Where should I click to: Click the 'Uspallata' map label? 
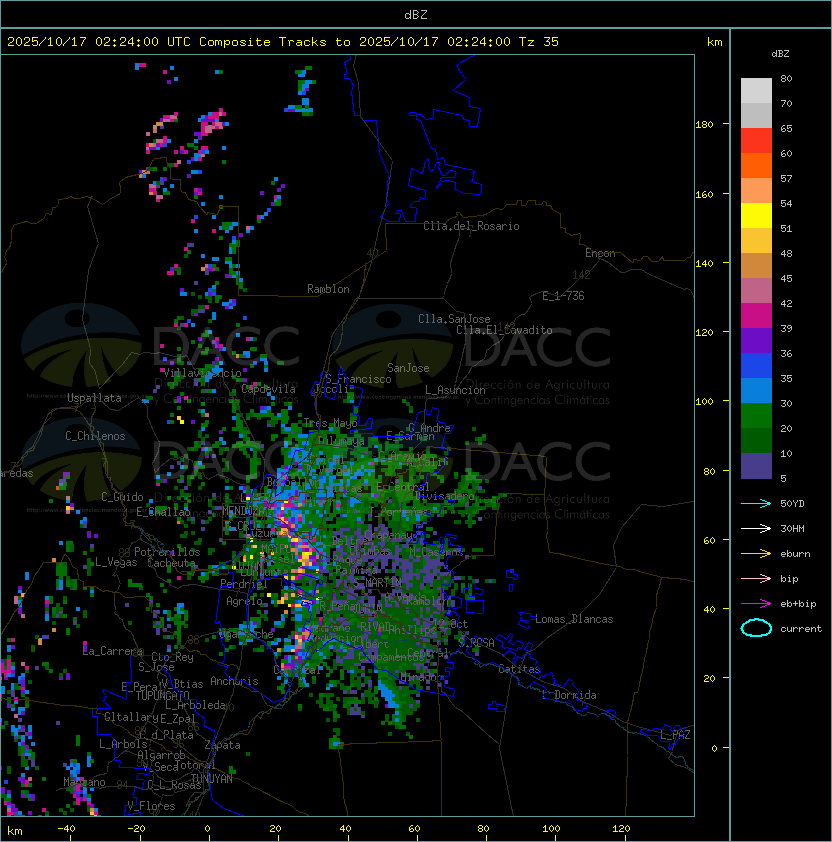(x=94, y=398)
